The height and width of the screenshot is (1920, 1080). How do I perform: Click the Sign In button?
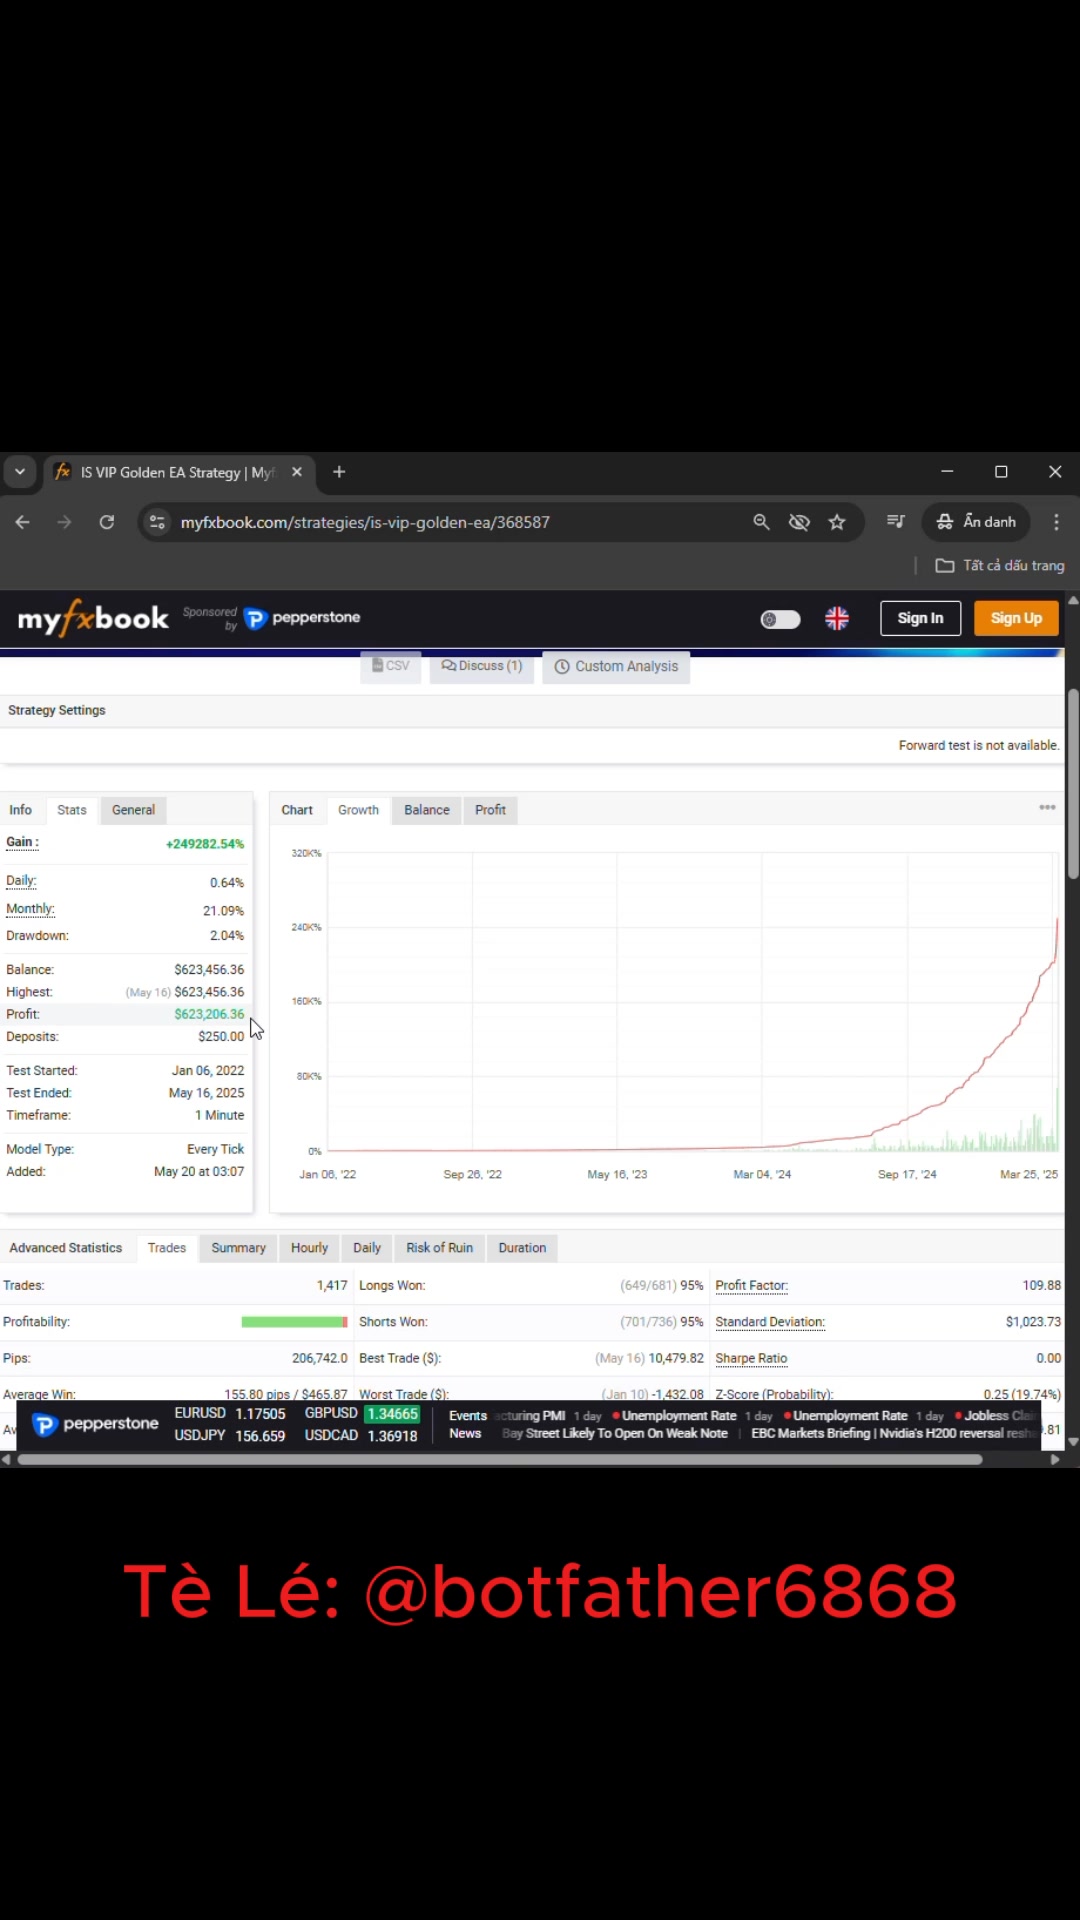[x=920, y=618]
